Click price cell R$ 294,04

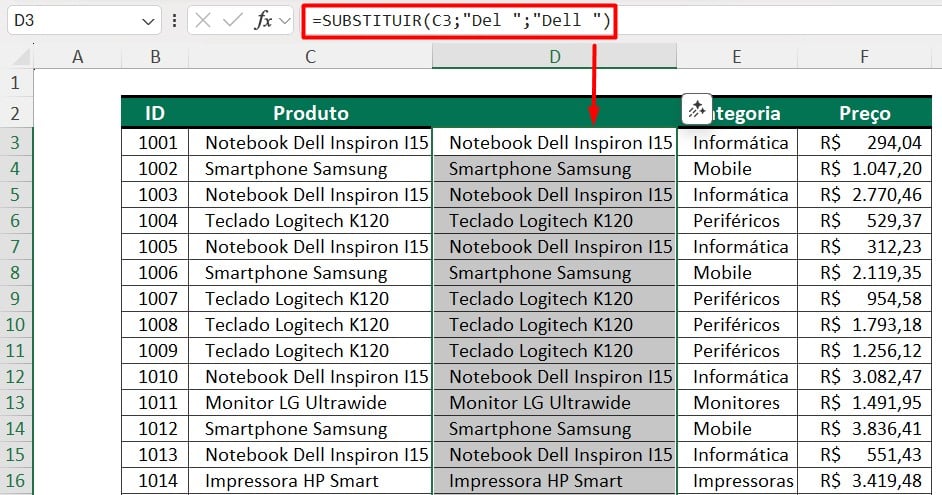point(864,142)
